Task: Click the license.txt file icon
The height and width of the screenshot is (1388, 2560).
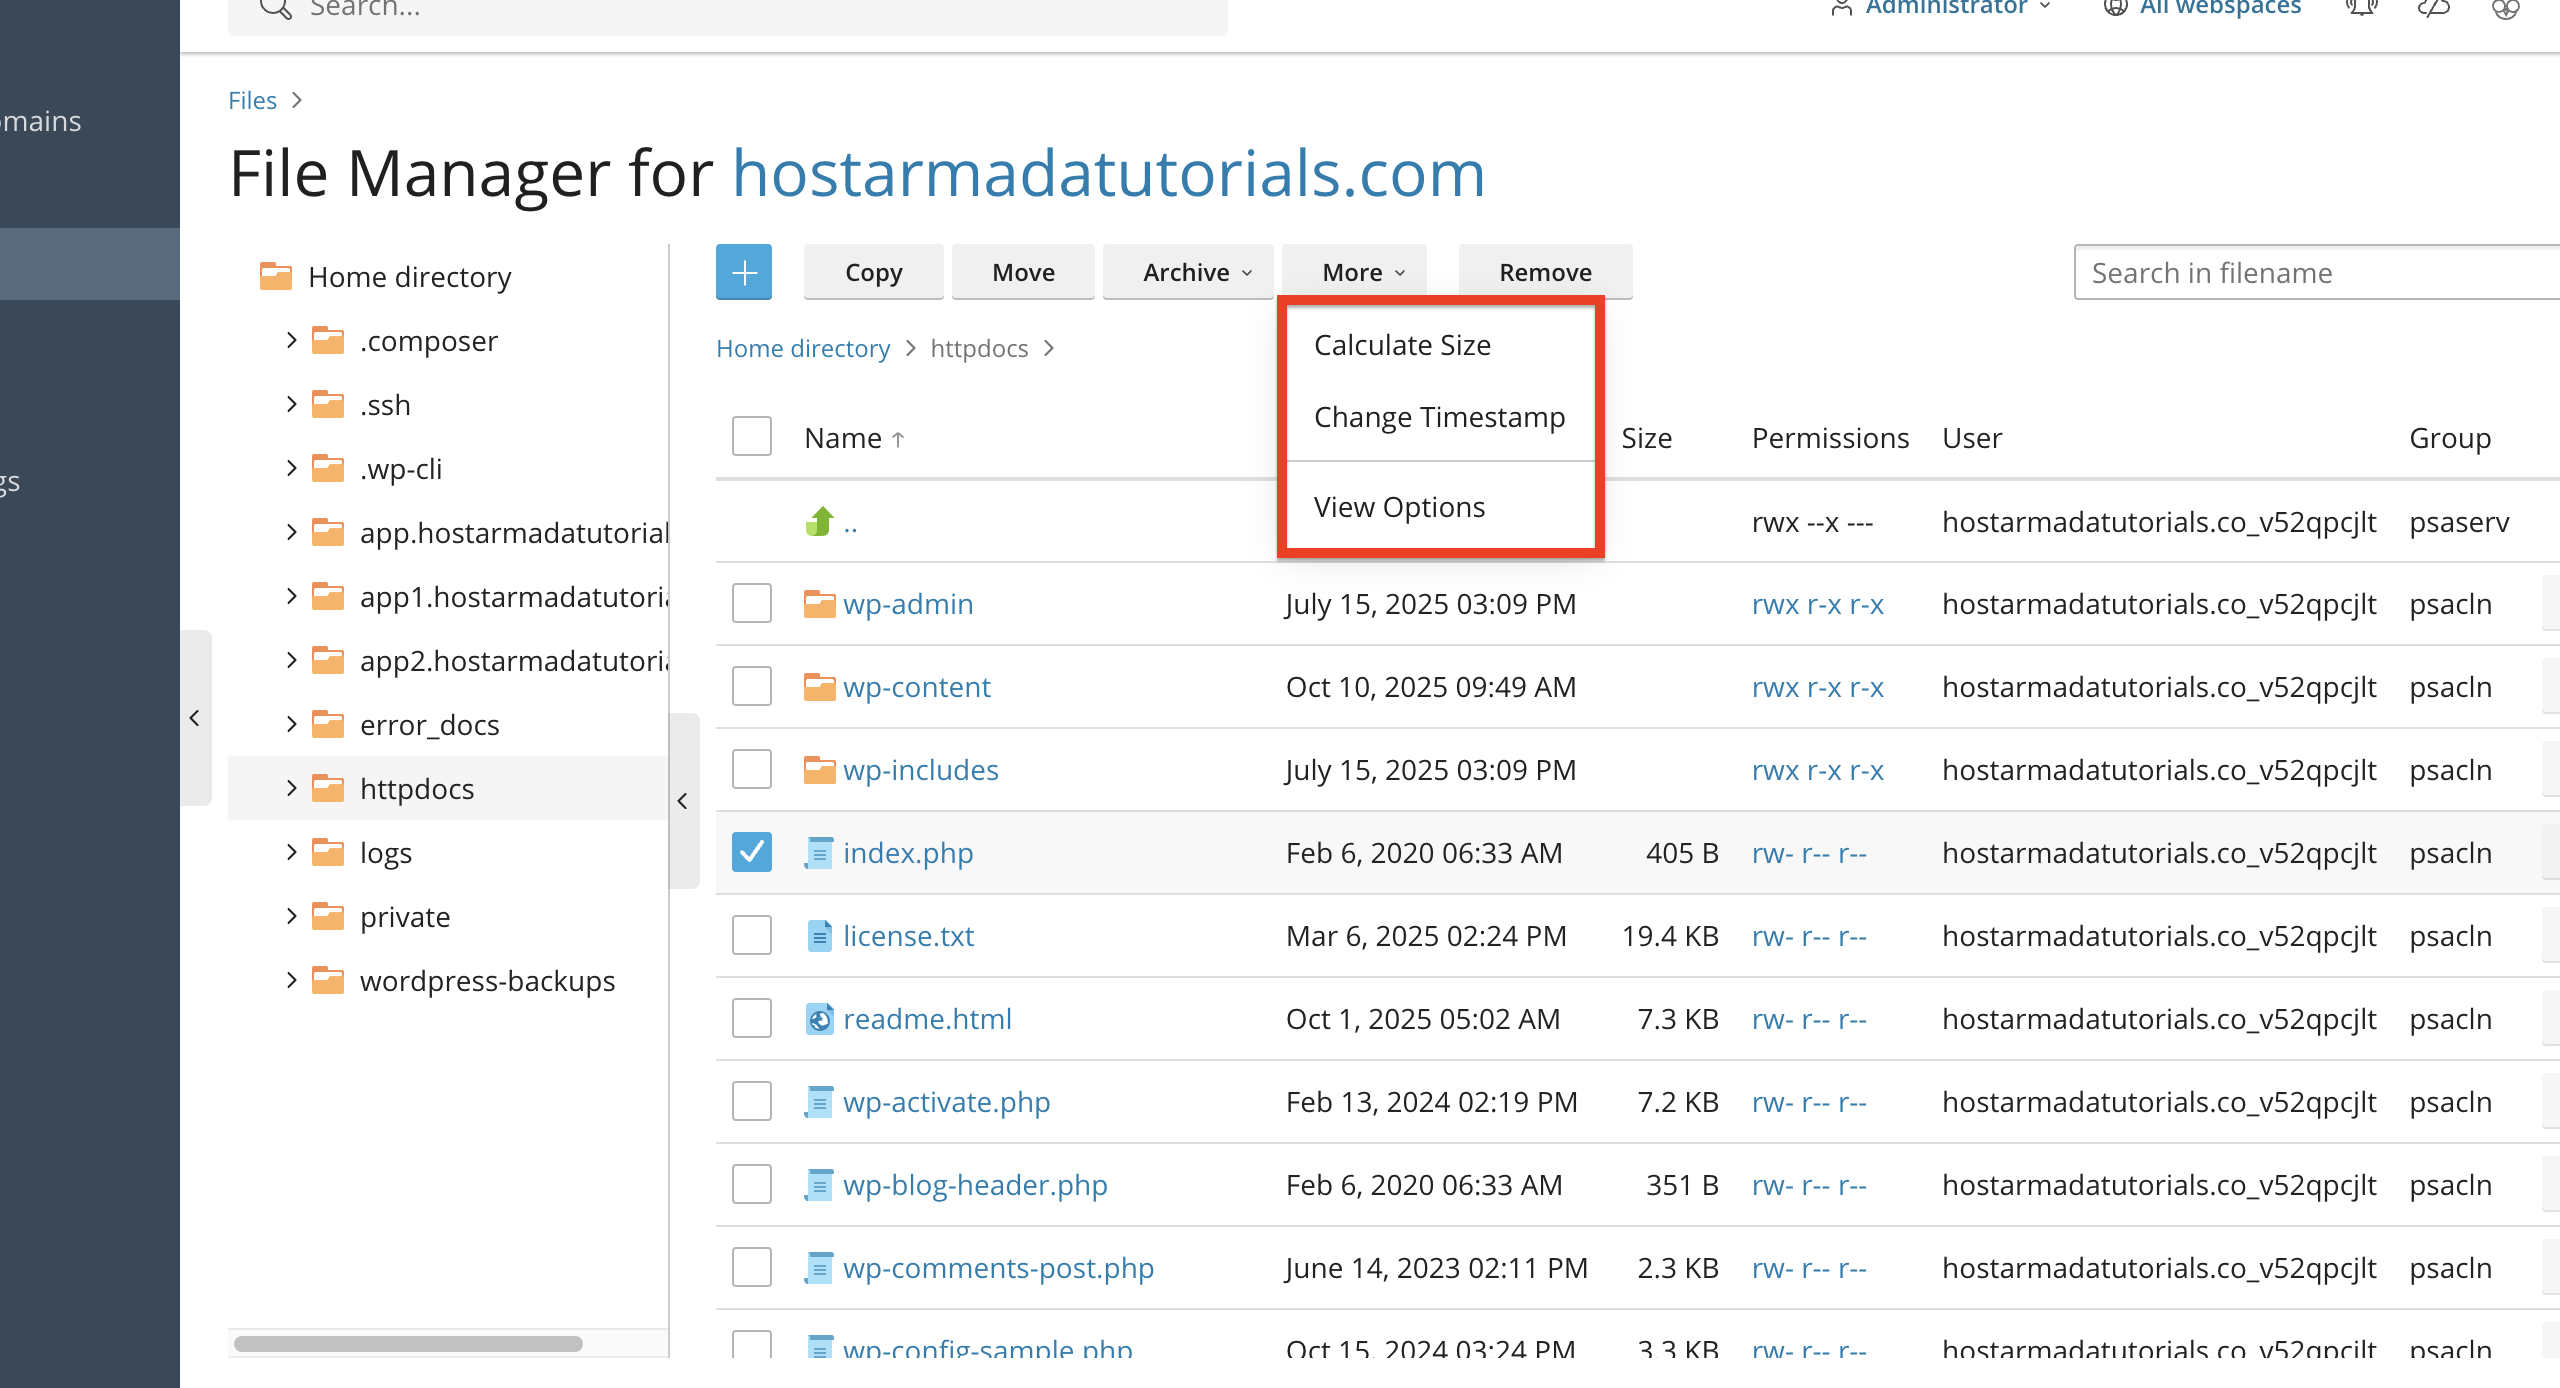Action: coord(819,936)
